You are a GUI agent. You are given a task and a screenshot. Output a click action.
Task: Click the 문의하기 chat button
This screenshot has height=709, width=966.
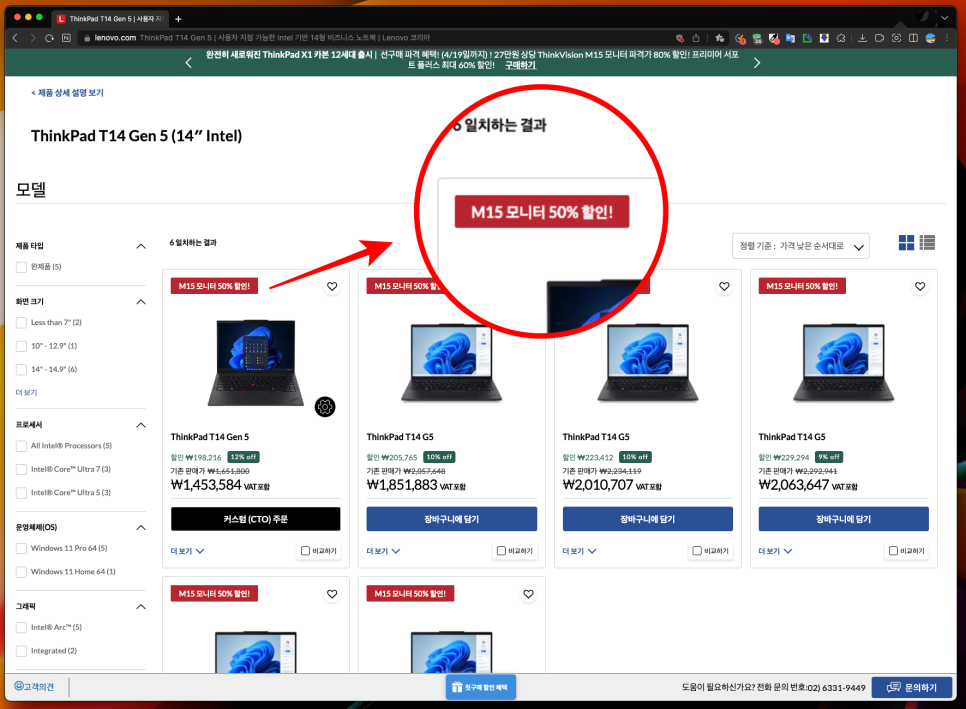click(912, 687)
